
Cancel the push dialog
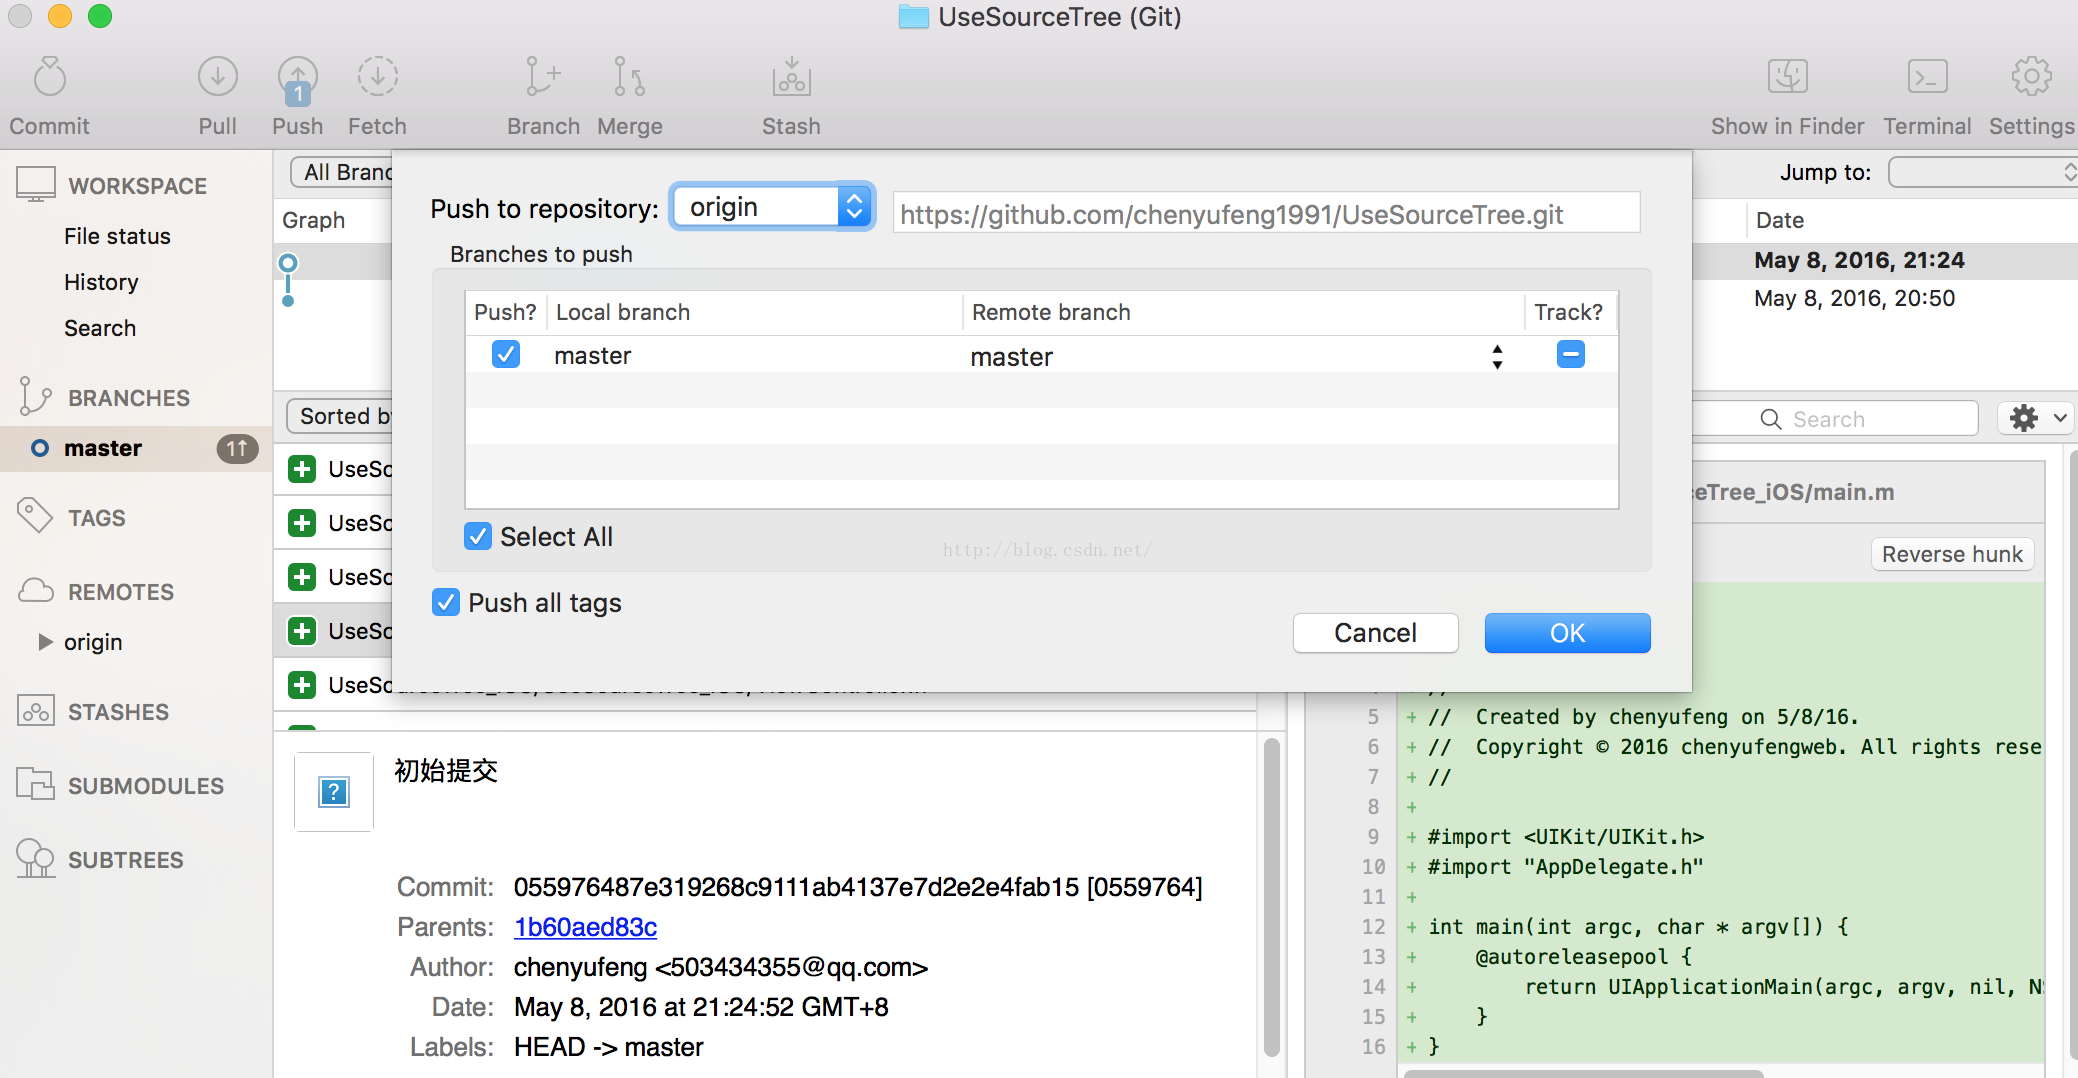[x=1375, y=633]
